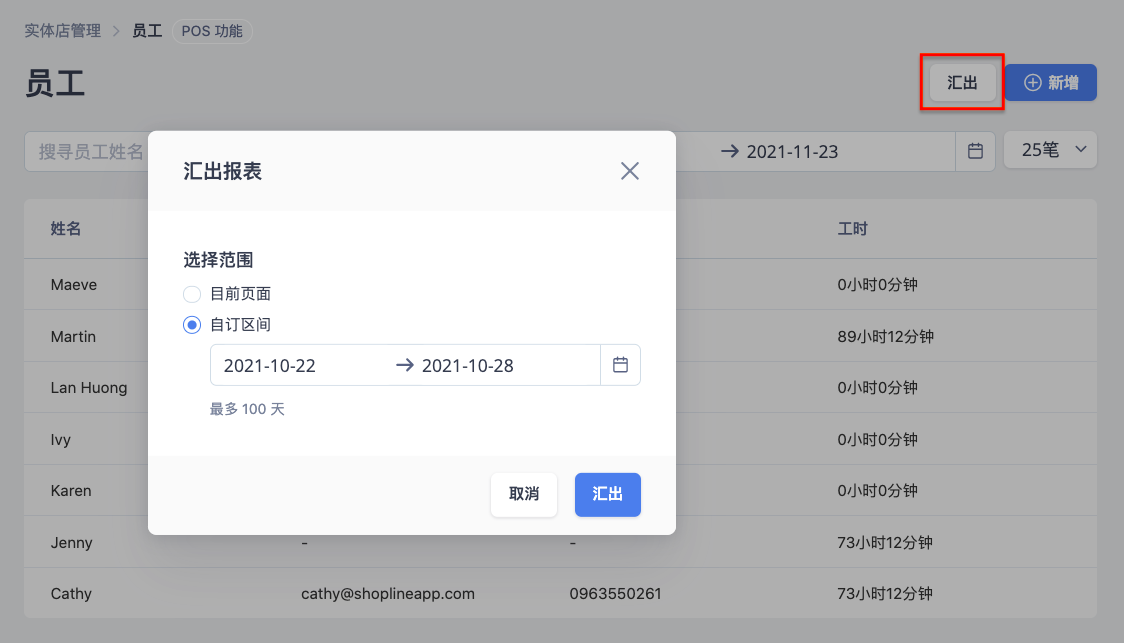This screenshot has height=643, width=1124.
Task: Click email cathy@shoplineapp.com
Action: click(388, 594)
